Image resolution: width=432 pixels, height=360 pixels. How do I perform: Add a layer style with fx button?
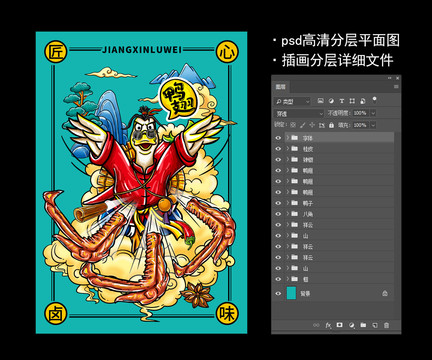click(x=328, y=325)
